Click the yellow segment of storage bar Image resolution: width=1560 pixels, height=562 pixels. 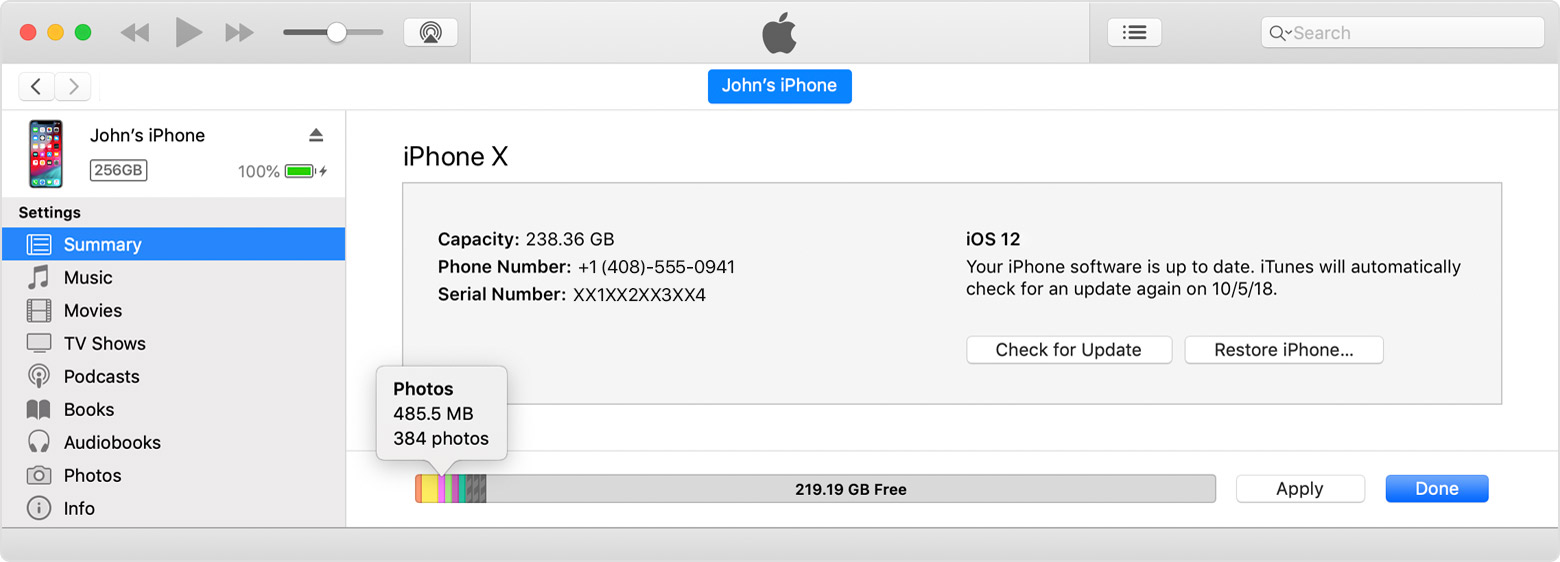pyautogui.click(x=430, y=489)
